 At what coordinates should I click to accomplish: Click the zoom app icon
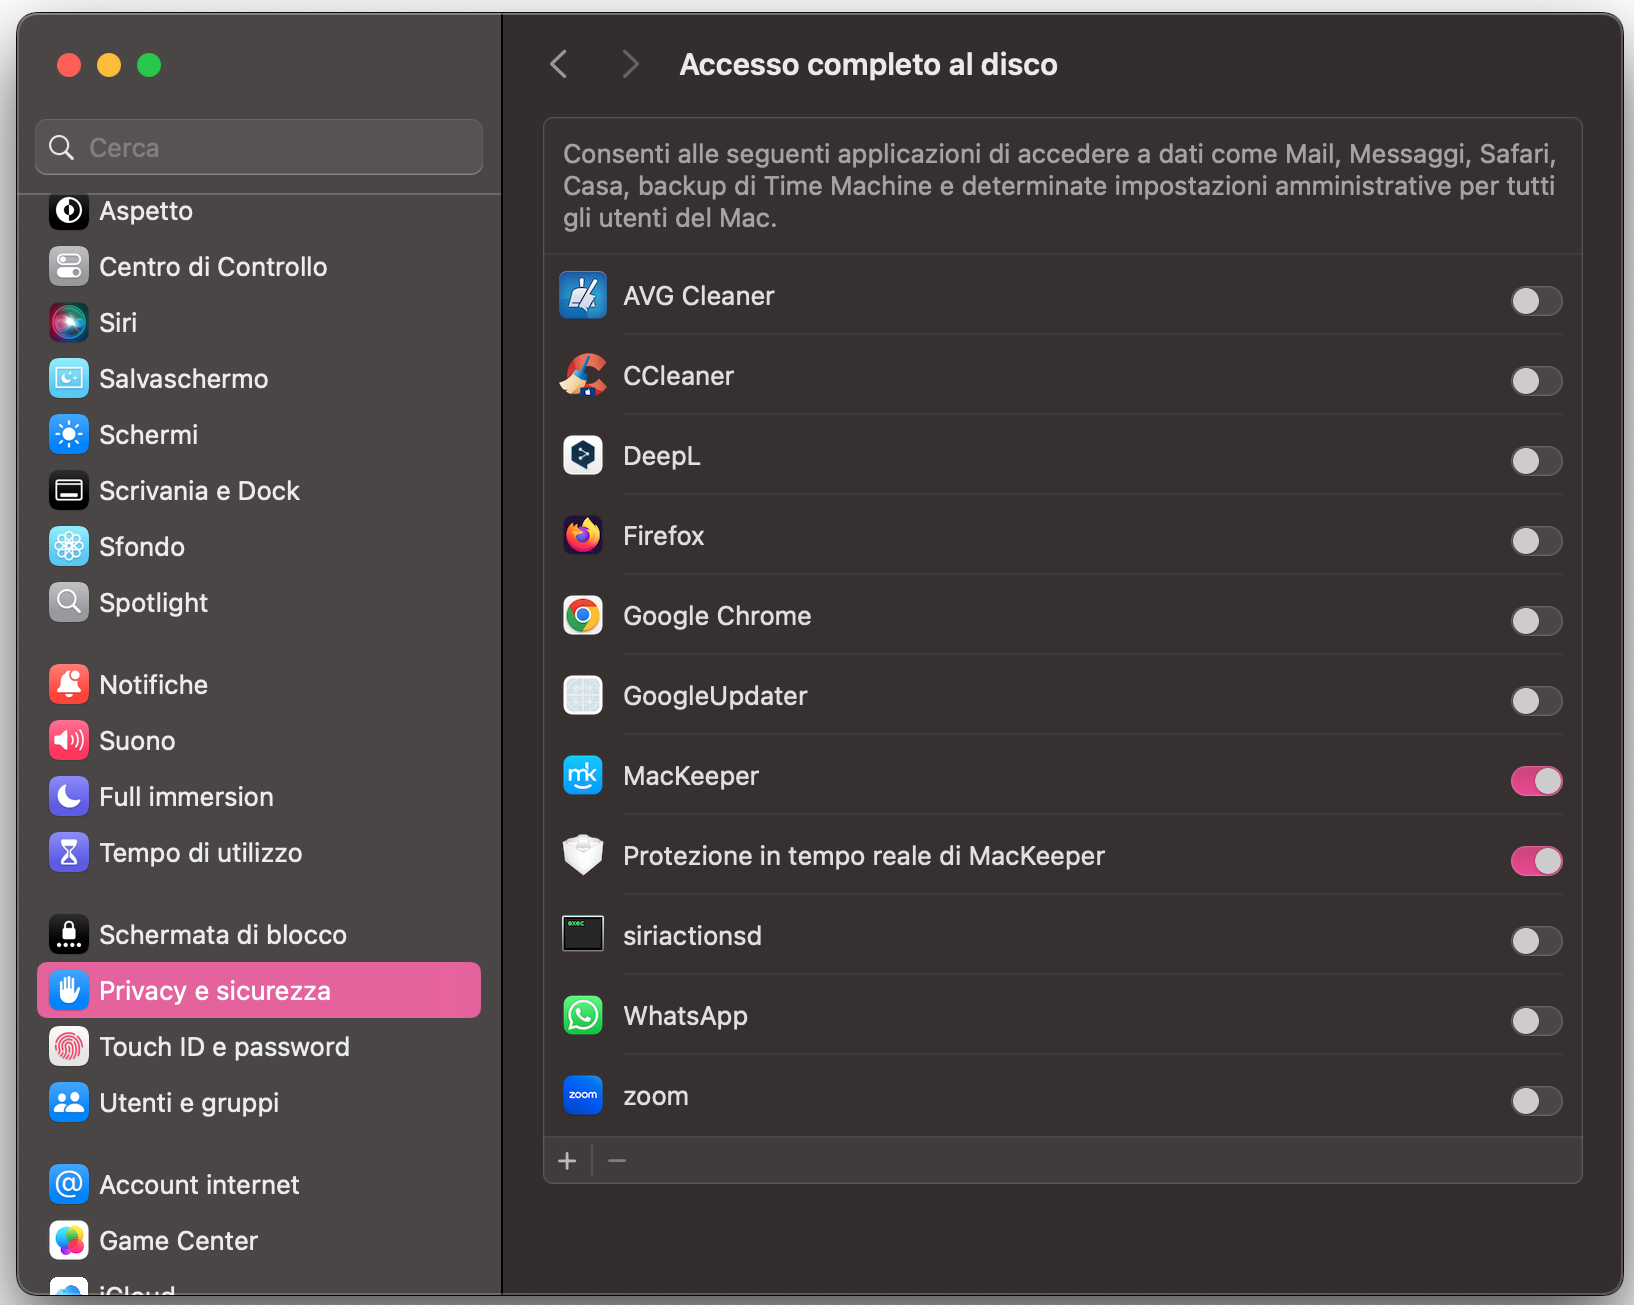pos(583,1095)
